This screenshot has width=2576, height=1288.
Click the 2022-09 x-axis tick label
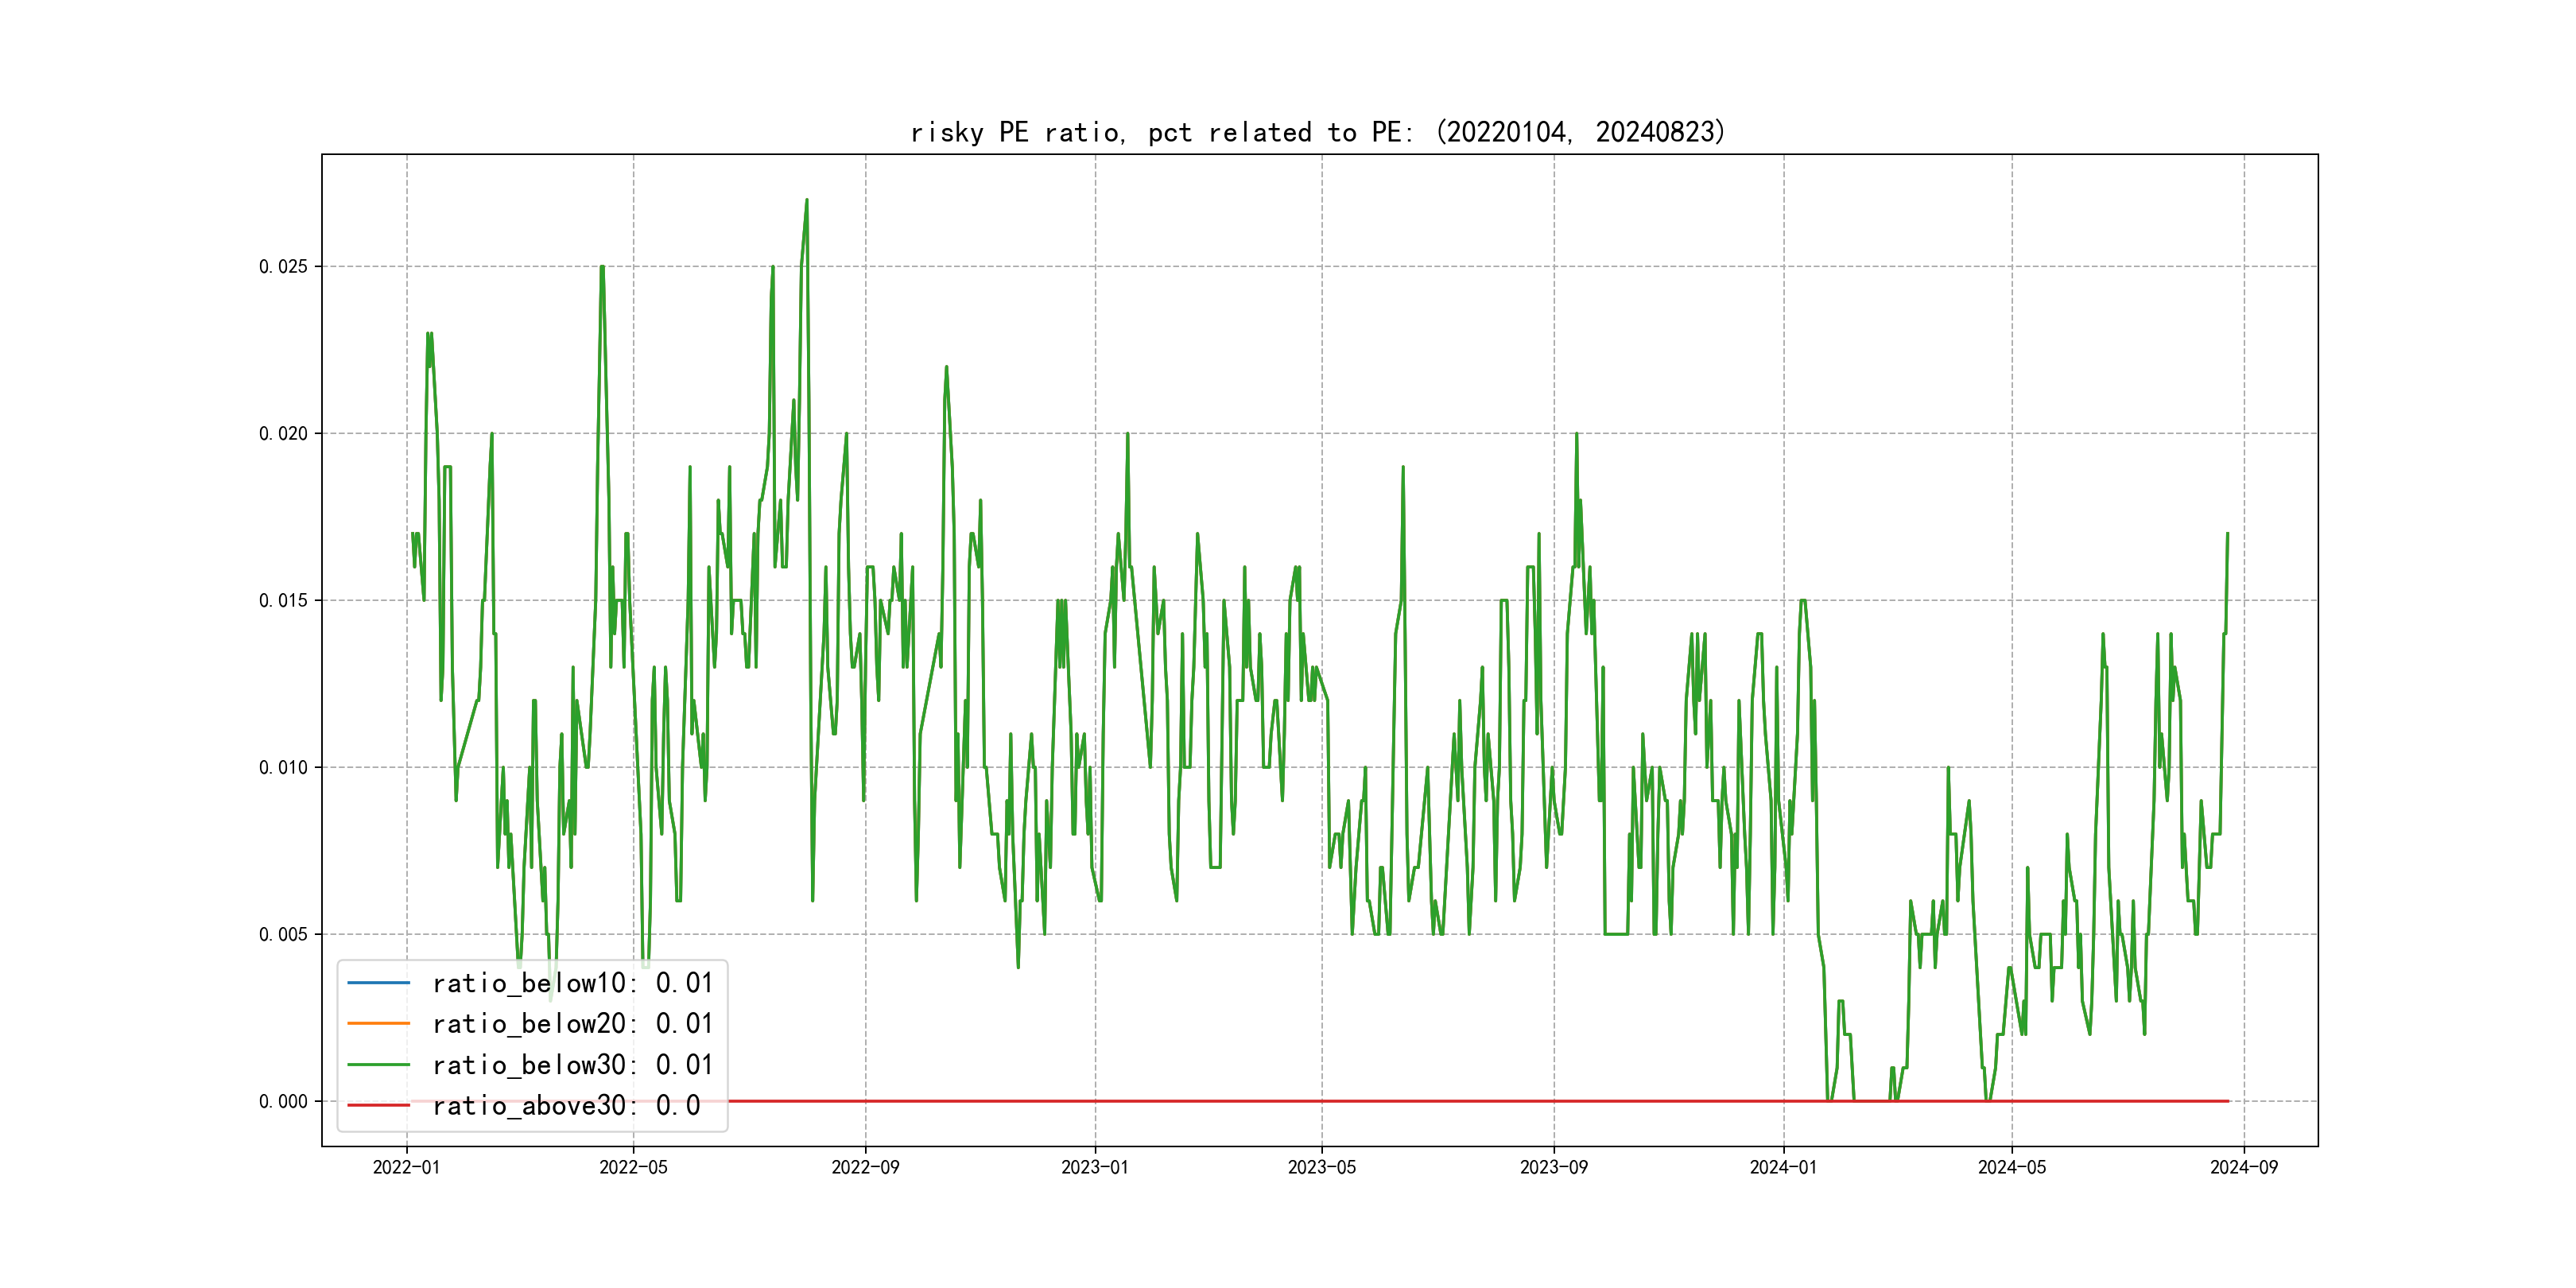tap(865, 1167)
